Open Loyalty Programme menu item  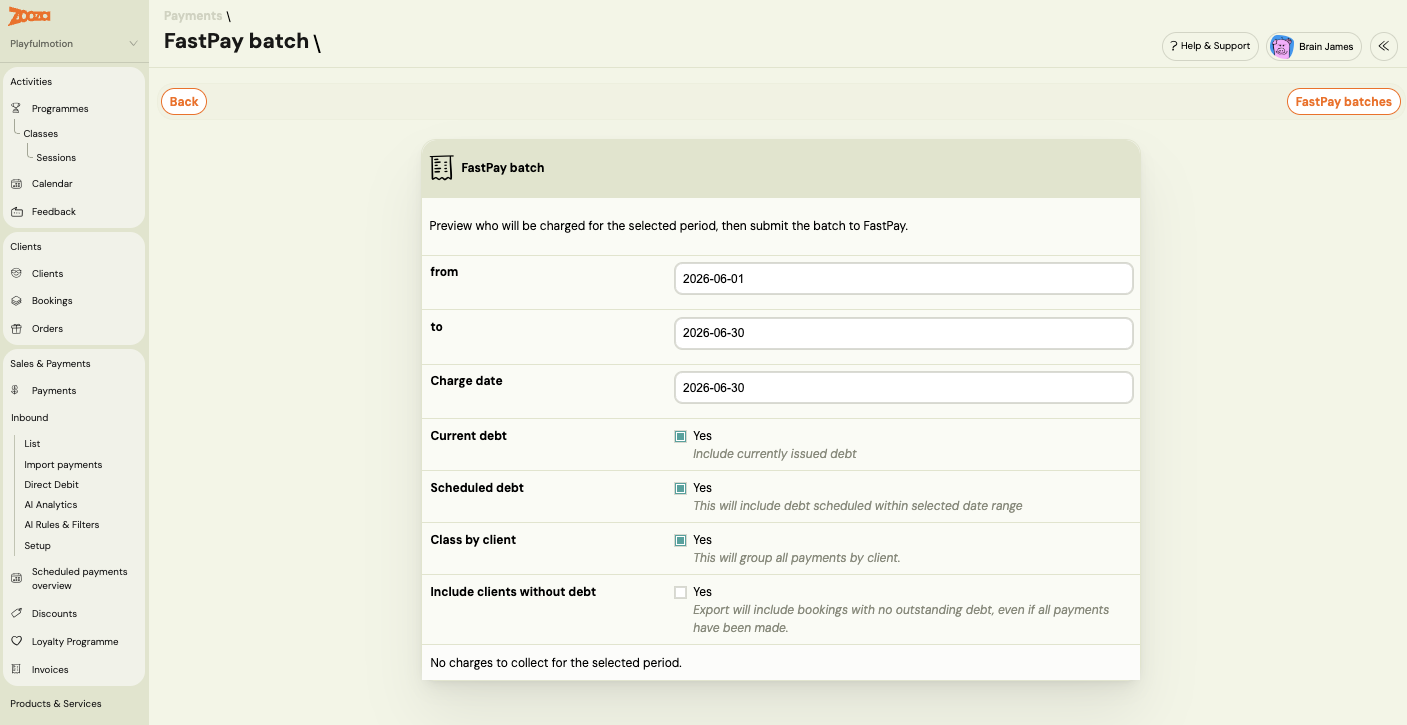tap(75, 642)
